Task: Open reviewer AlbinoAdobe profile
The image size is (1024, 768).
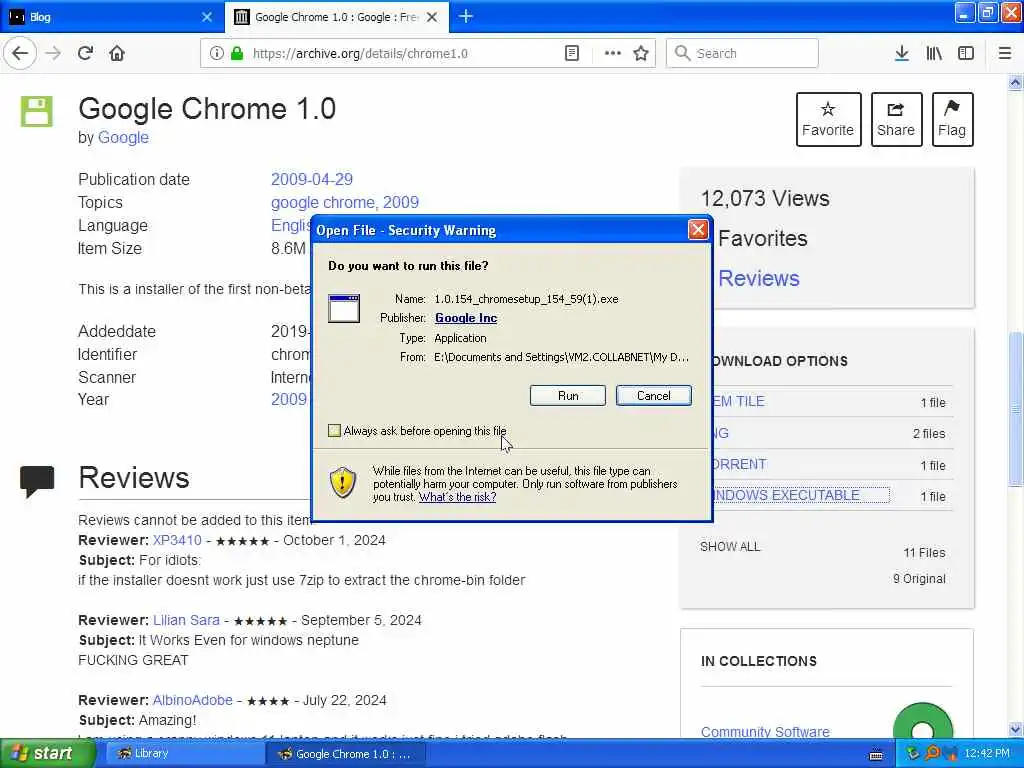Action: pos(193,700)
